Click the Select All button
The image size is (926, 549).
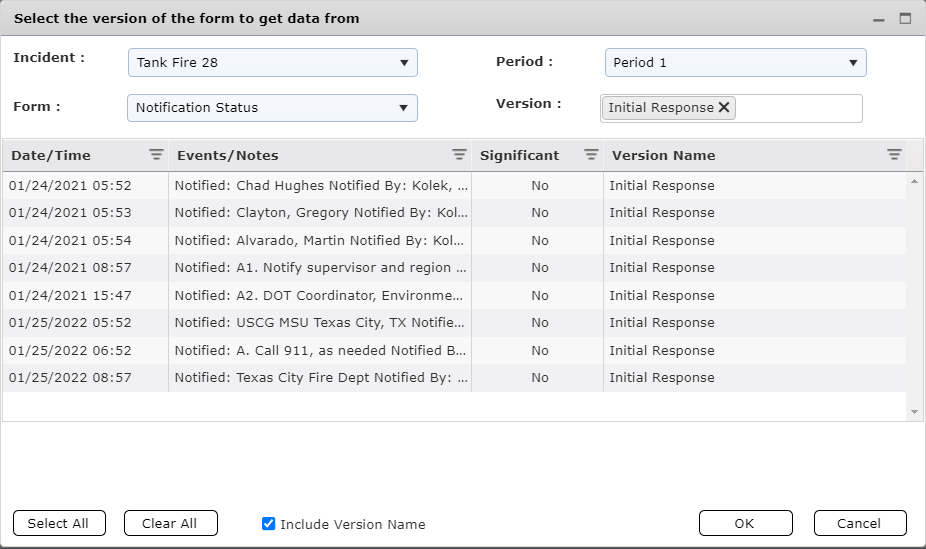tap(59, 523)
